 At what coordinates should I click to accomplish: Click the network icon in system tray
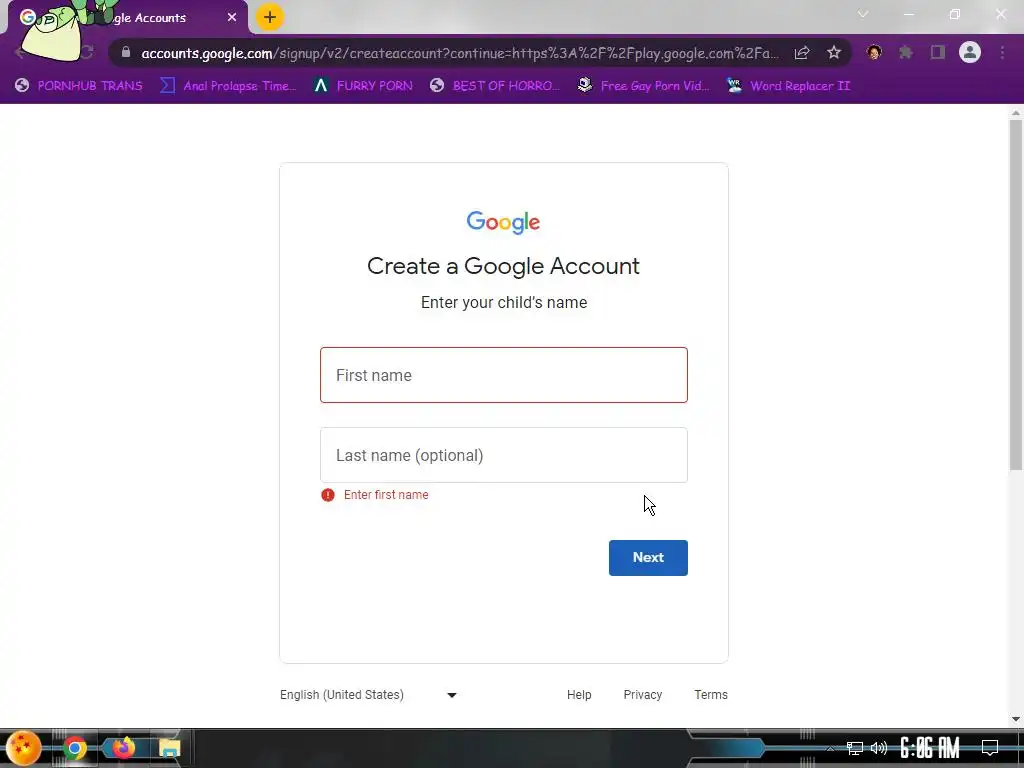(x=855, y=748)
